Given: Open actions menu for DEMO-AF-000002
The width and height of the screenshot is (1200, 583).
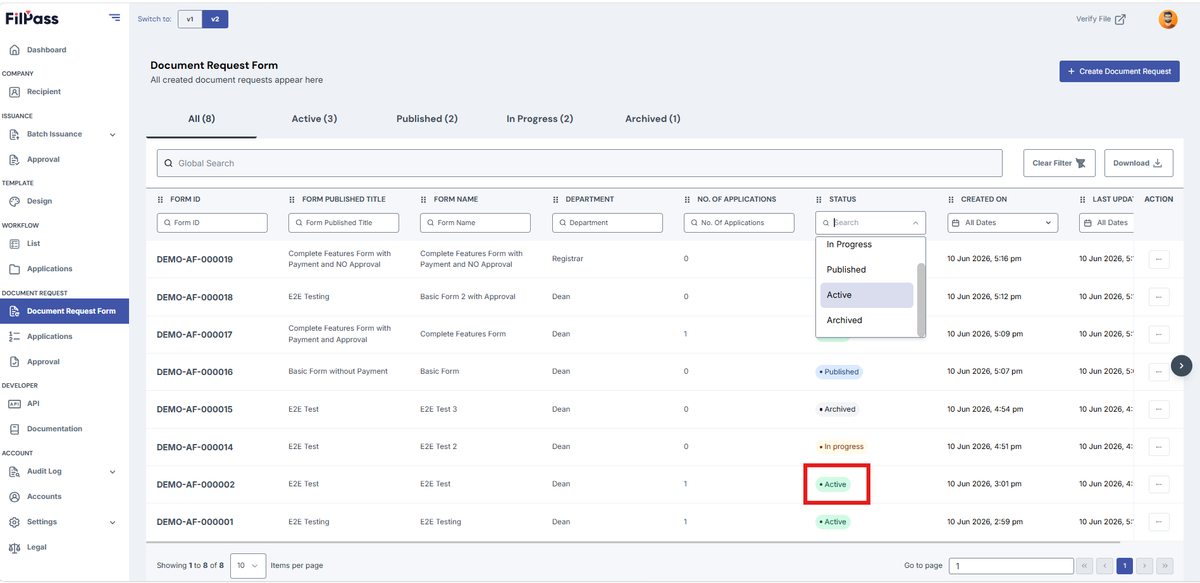Looking at the screenshot, I should tap(1159, 484).
